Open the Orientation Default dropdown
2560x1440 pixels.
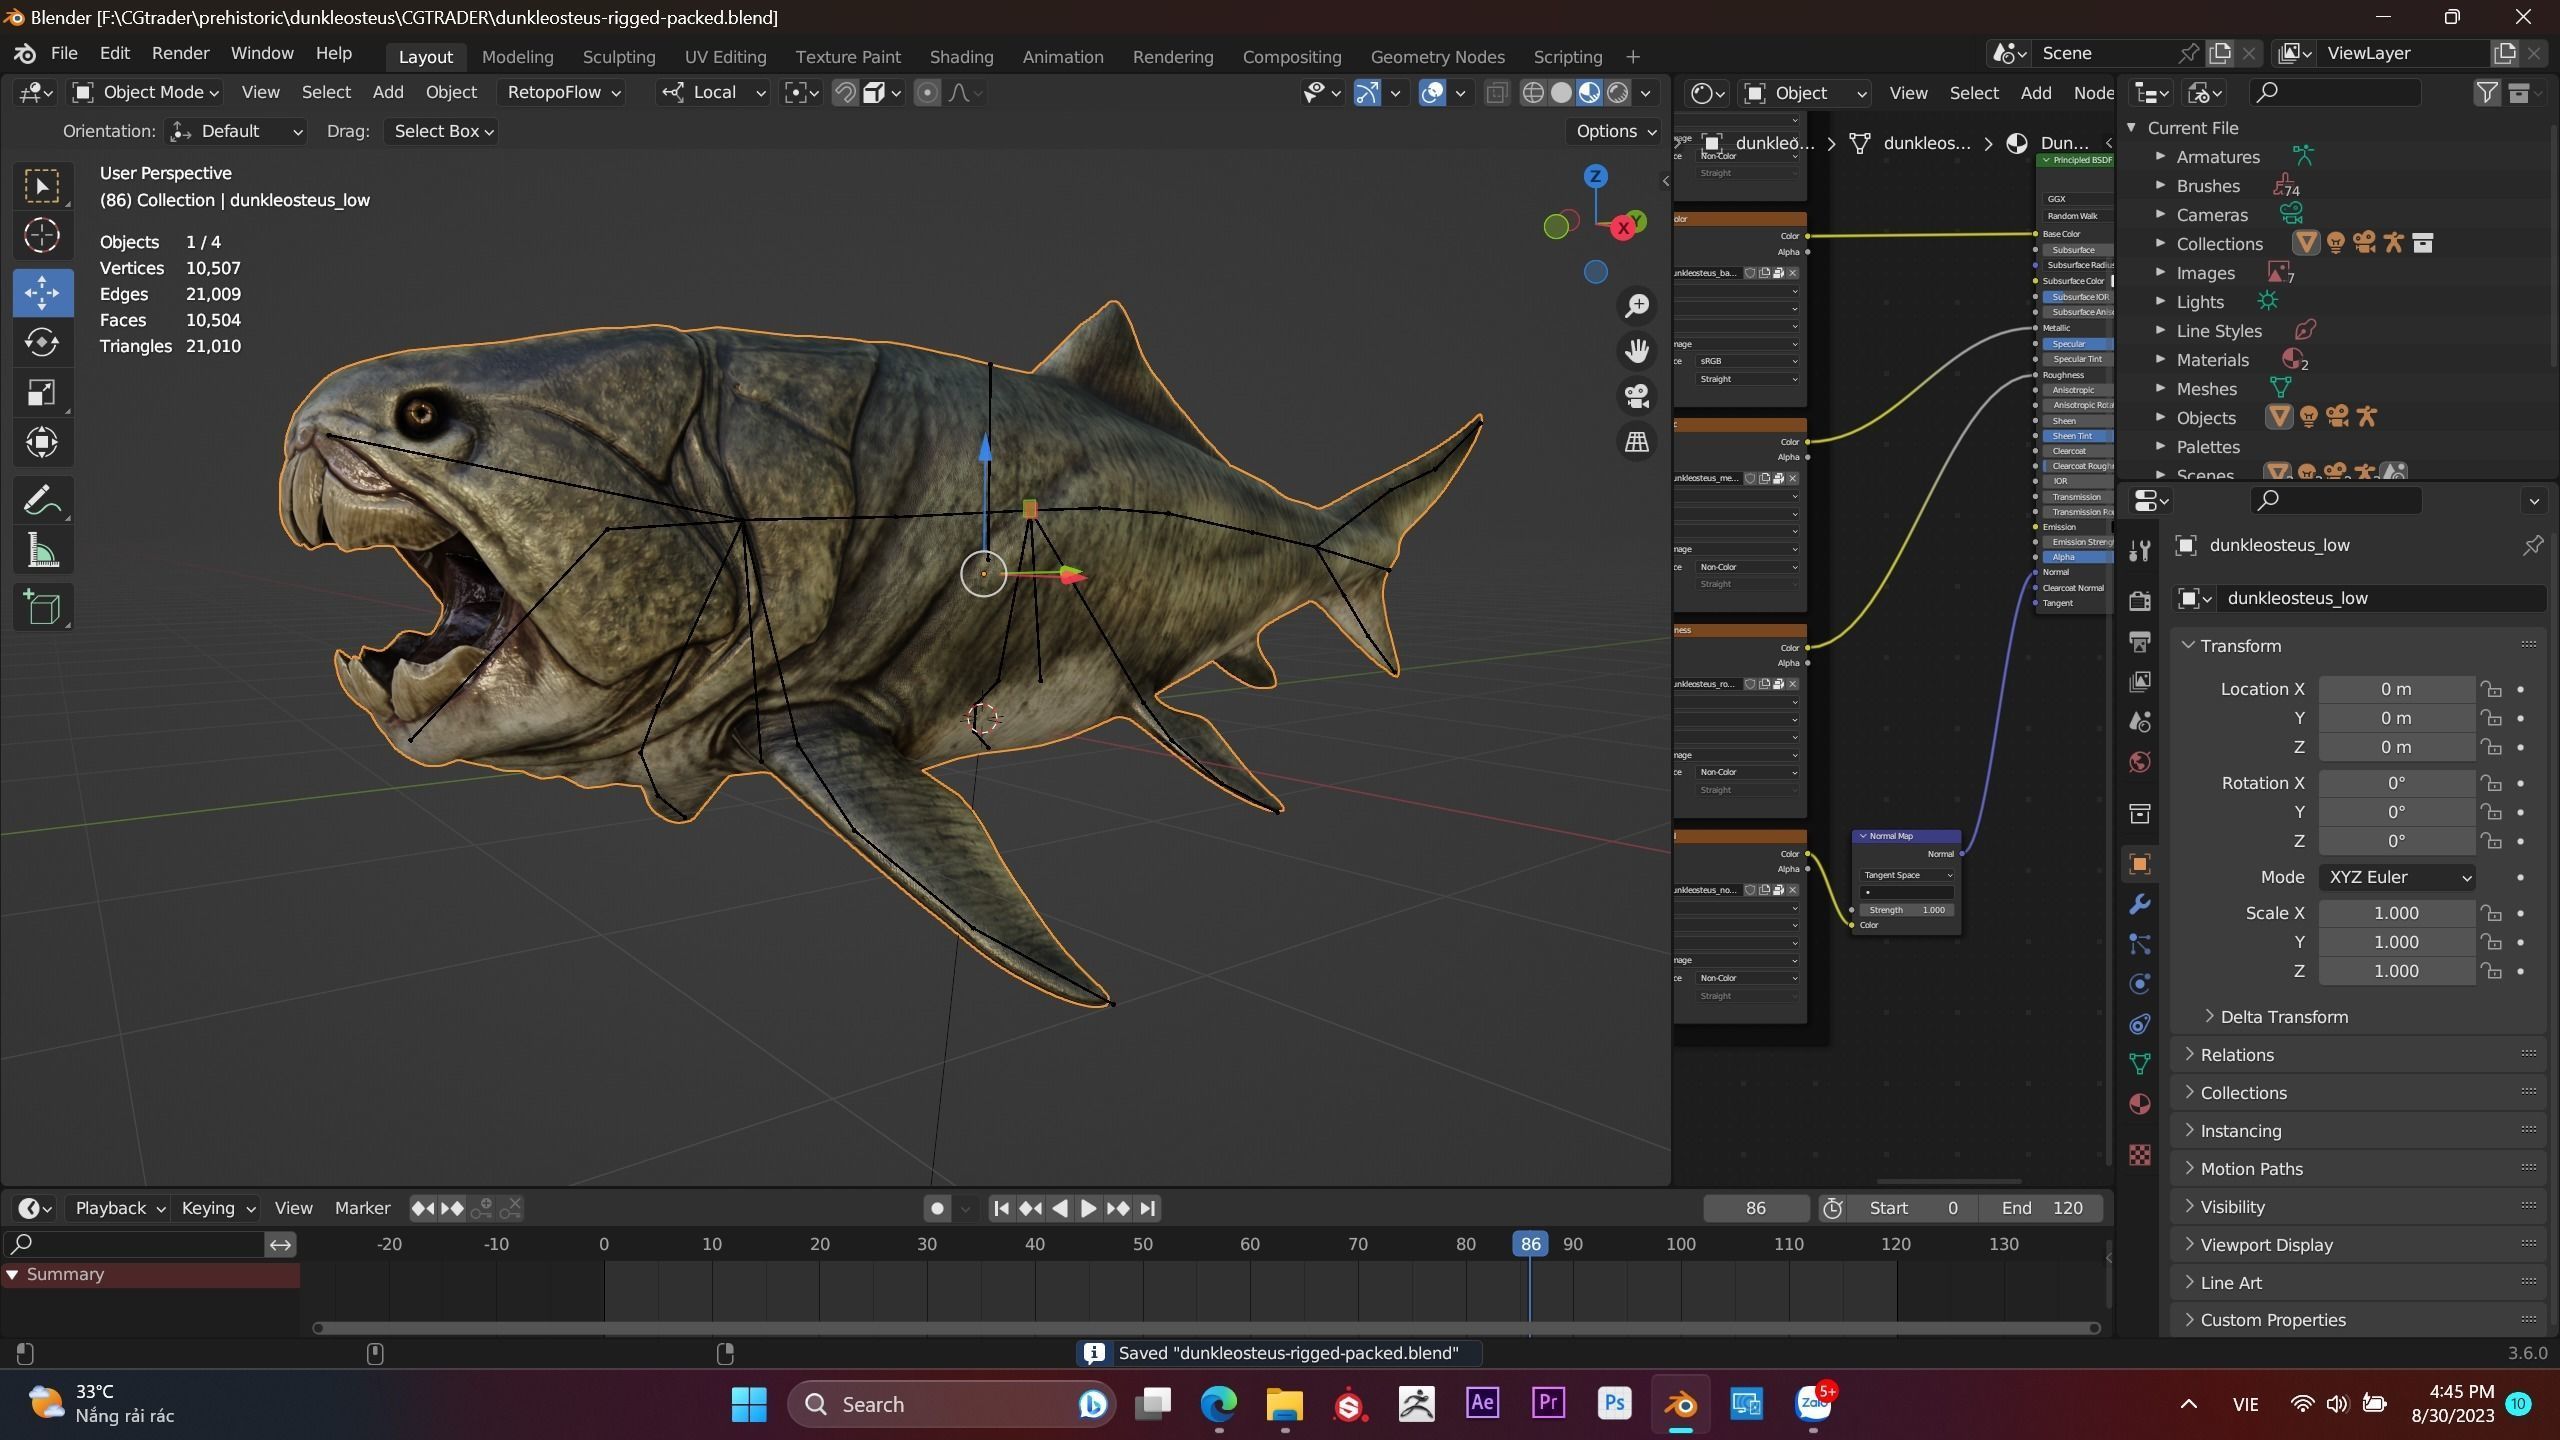(236, 131)
